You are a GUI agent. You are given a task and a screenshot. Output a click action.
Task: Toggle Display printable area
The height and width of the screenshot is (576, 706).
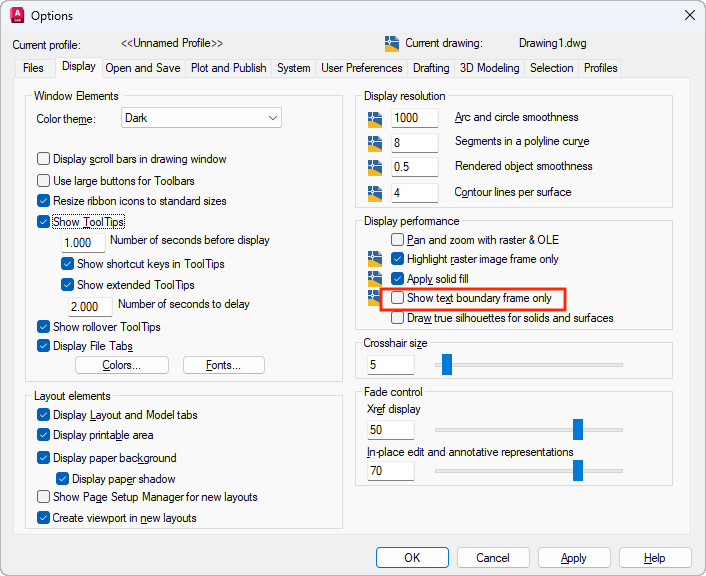[x=43, y=435]
